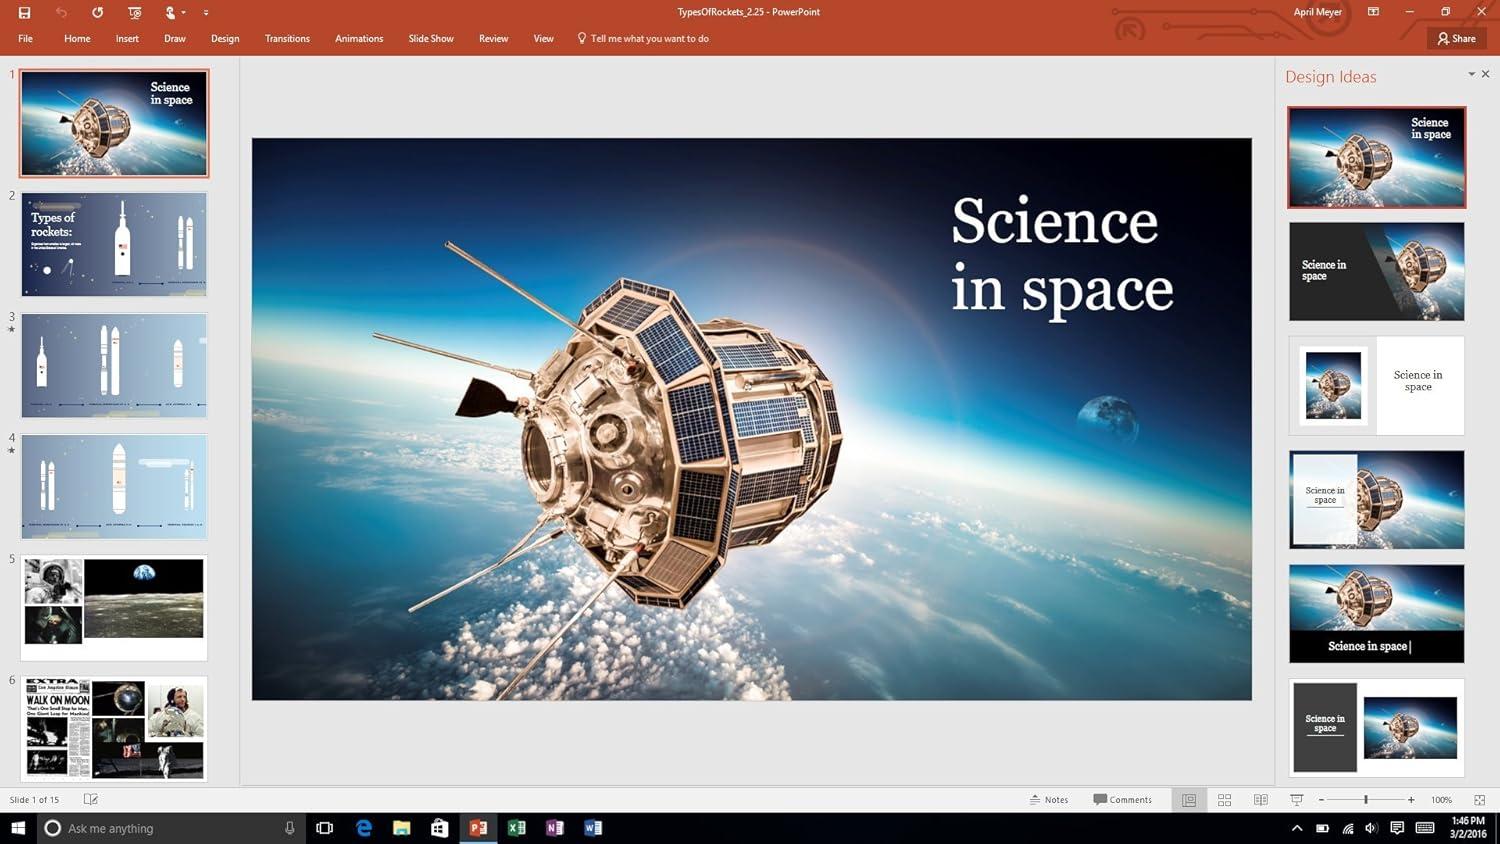Select the 'Types of rockets' slide 2 thumbnail
The image size is (1500, 844).
(x=114, y=245)
